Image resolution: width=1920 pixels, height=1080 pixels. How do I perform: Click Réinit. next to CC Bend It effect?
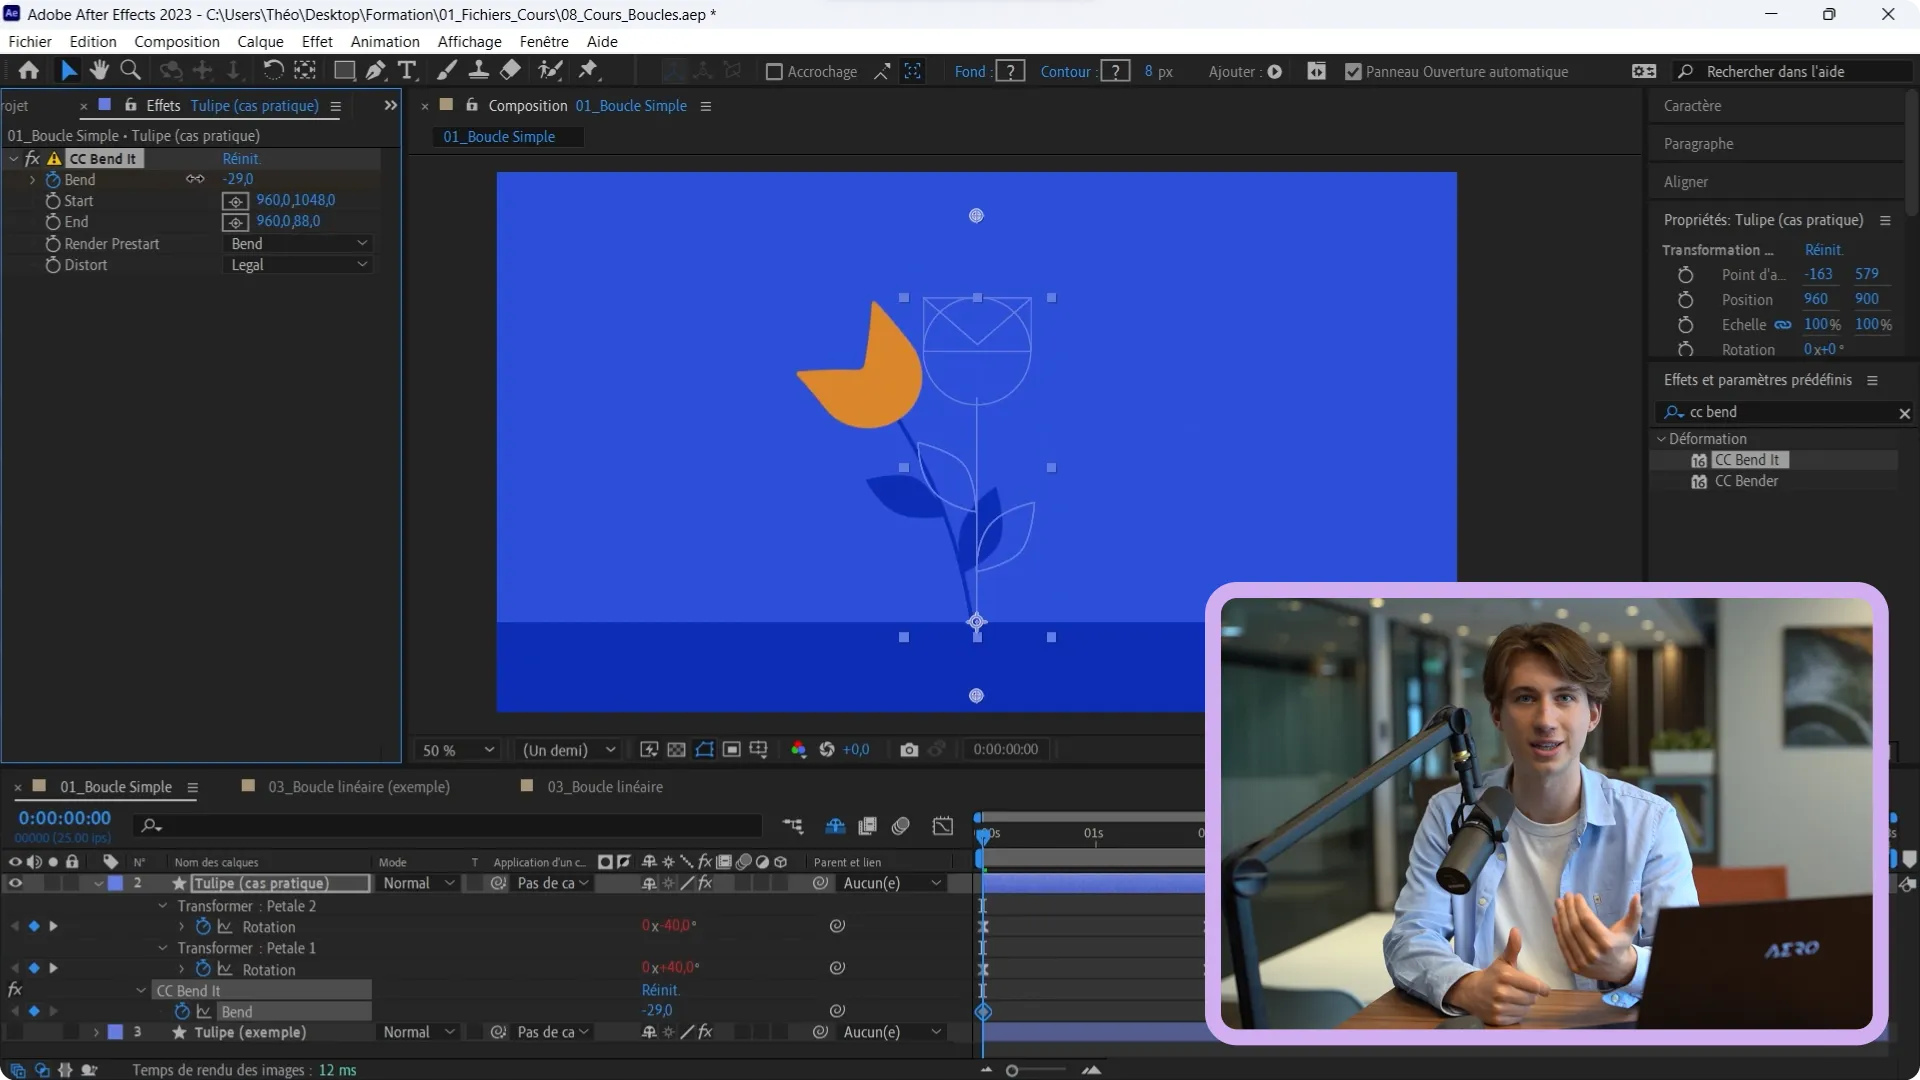pyautogui.click(x=241, y=159)
